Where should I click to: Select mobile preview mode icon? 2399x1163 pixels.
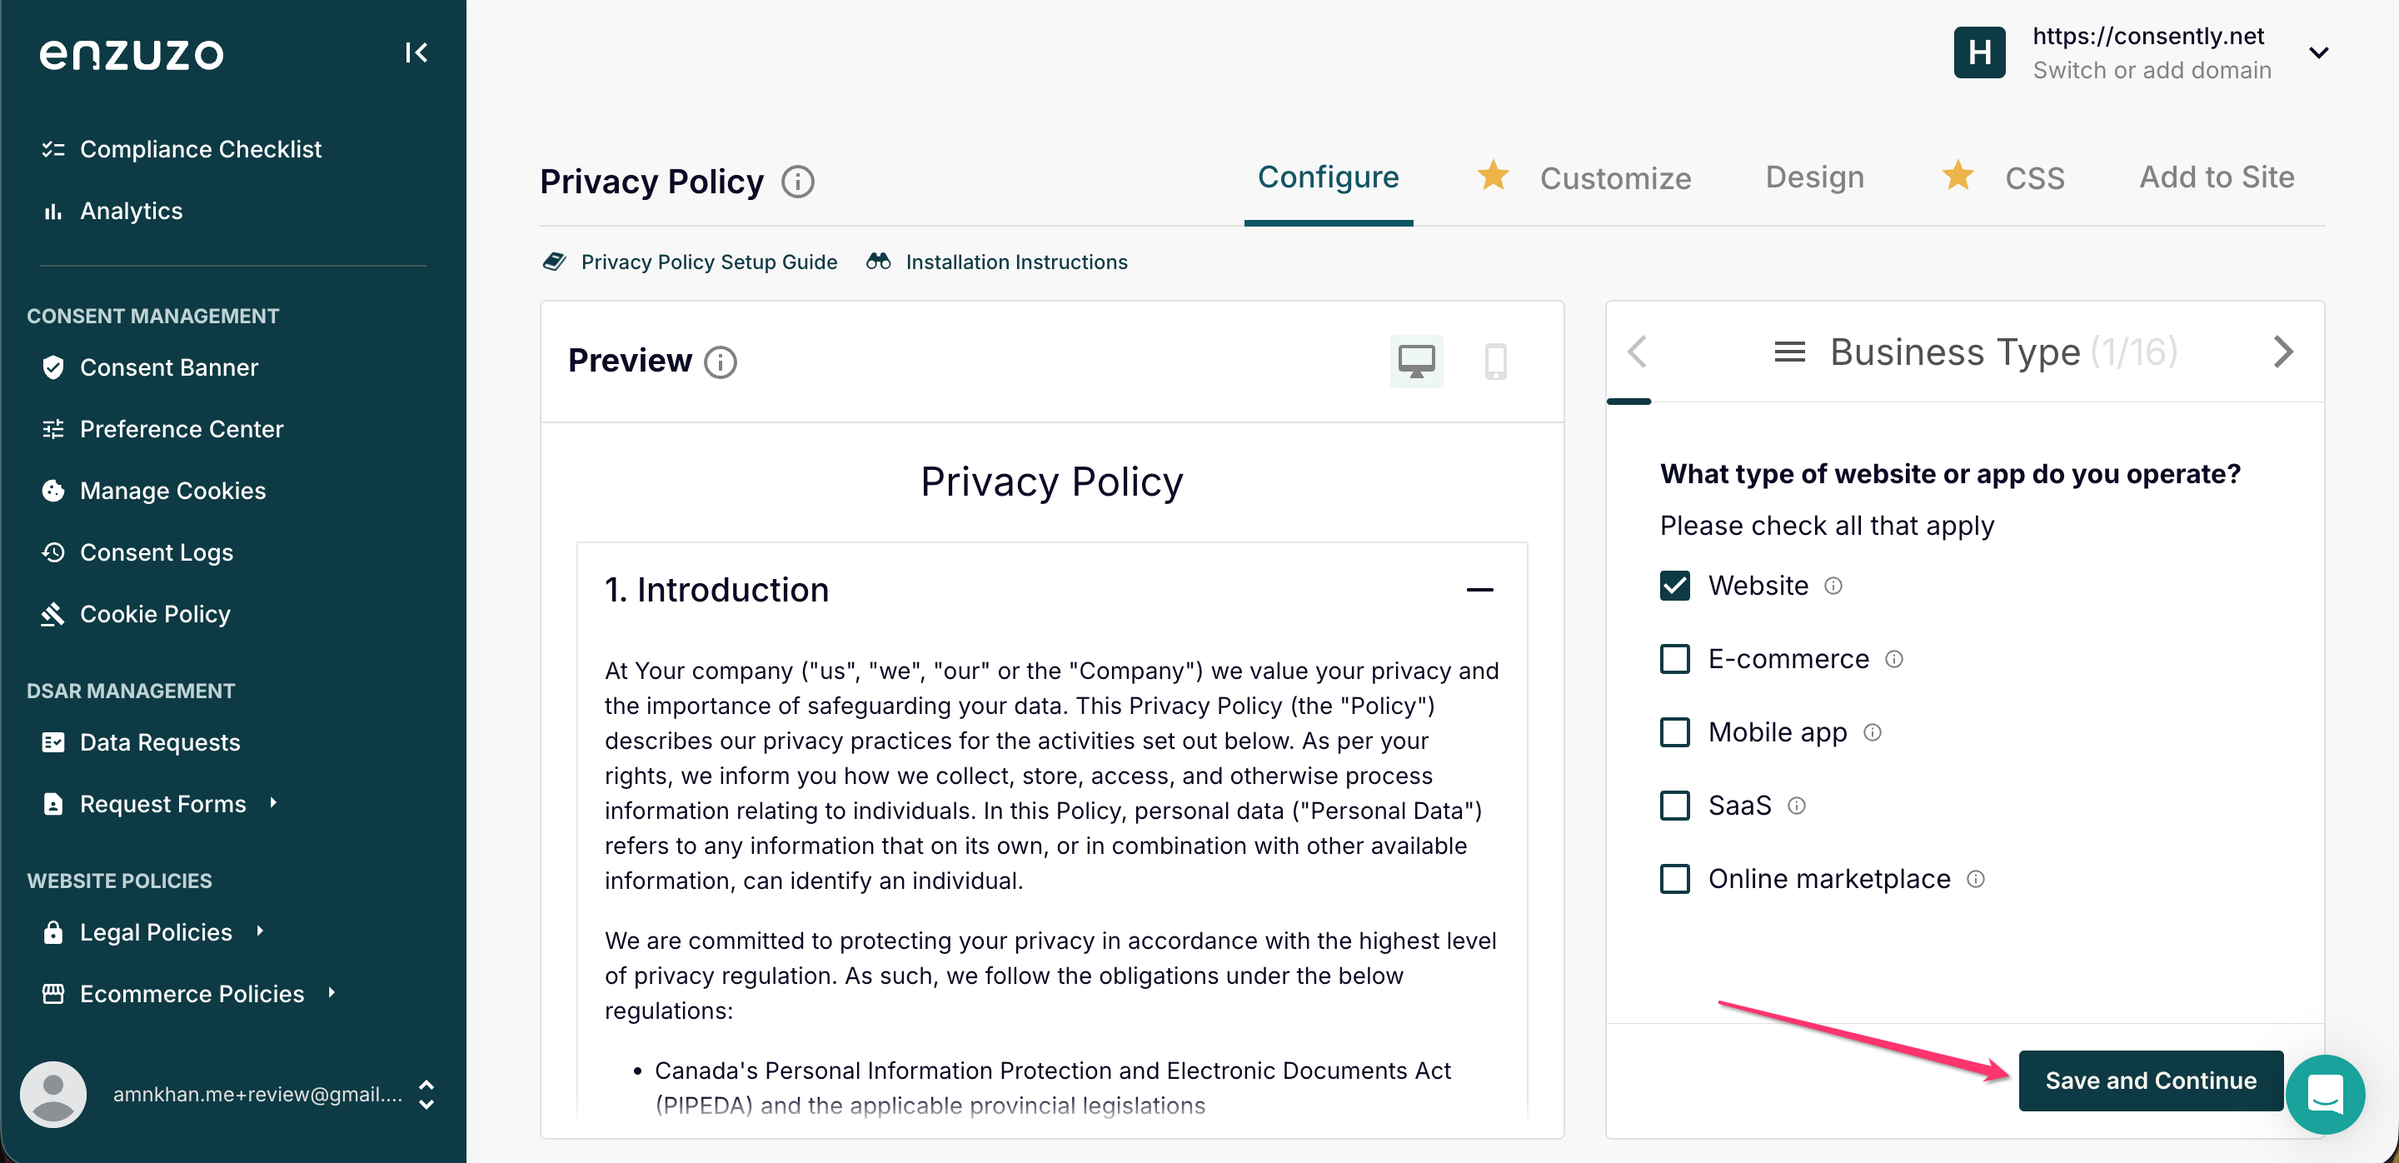click(1495, 361)
